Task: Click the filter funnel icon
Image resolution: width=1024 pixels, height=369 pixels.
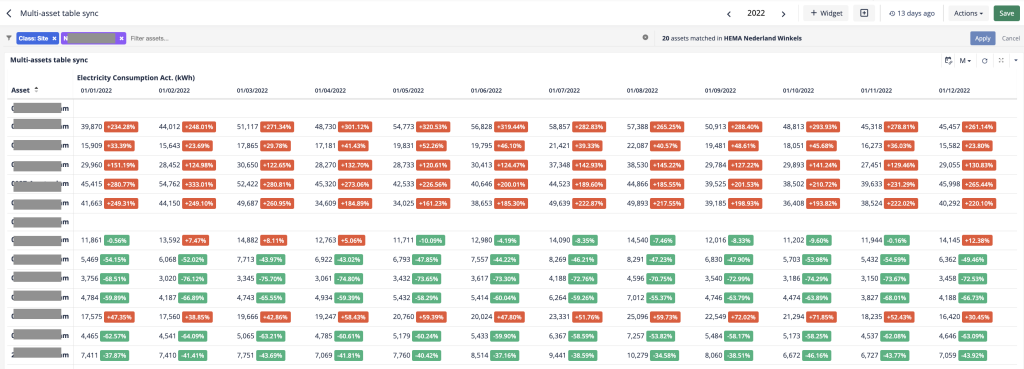Action: [x=9, y=39]
